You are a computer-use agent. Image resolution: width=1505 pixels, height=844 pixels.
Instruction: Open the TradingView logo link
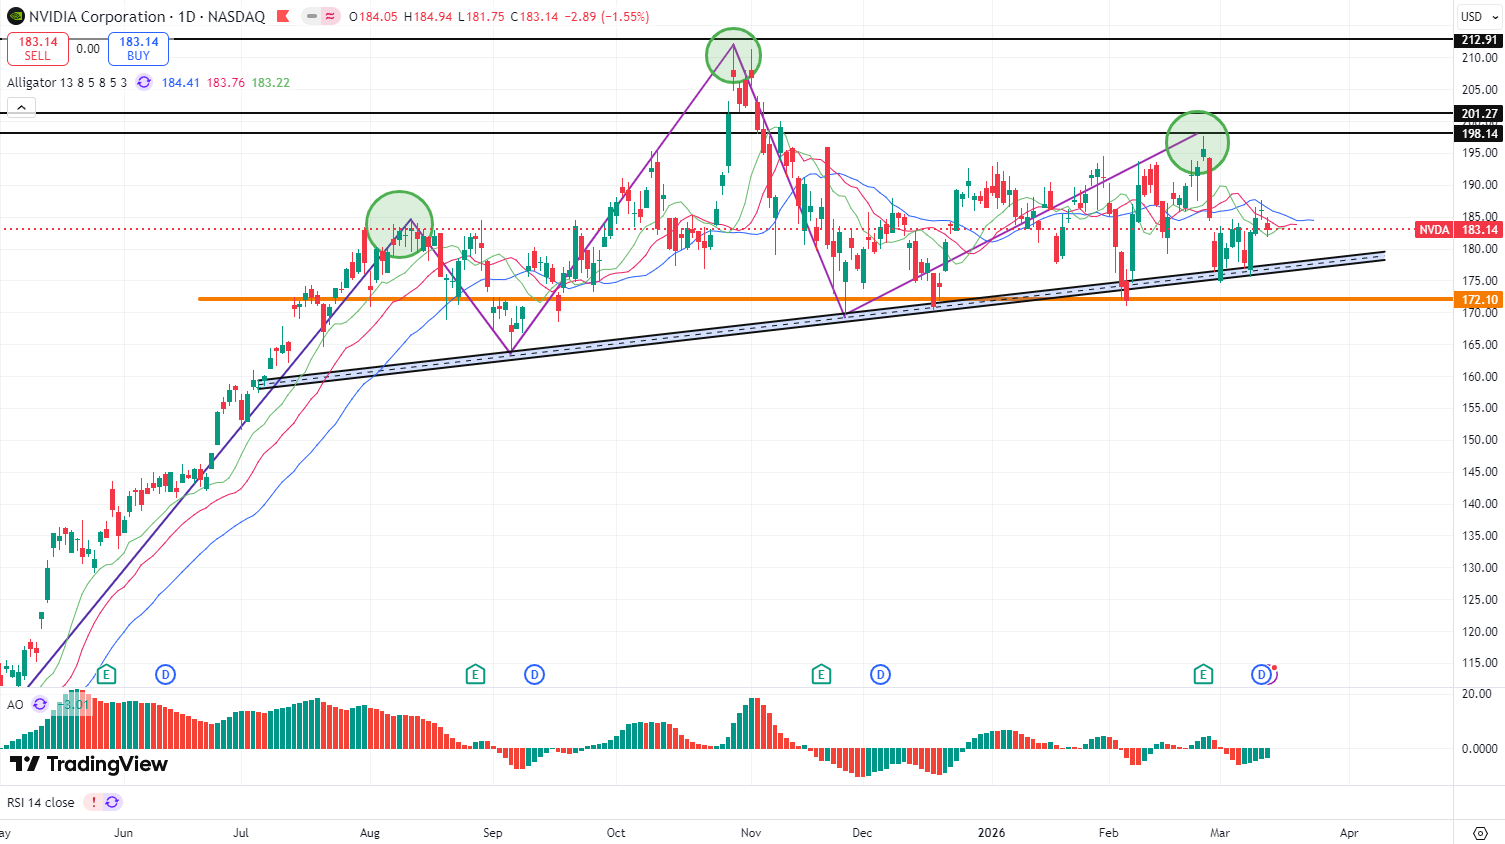[88, 765]
